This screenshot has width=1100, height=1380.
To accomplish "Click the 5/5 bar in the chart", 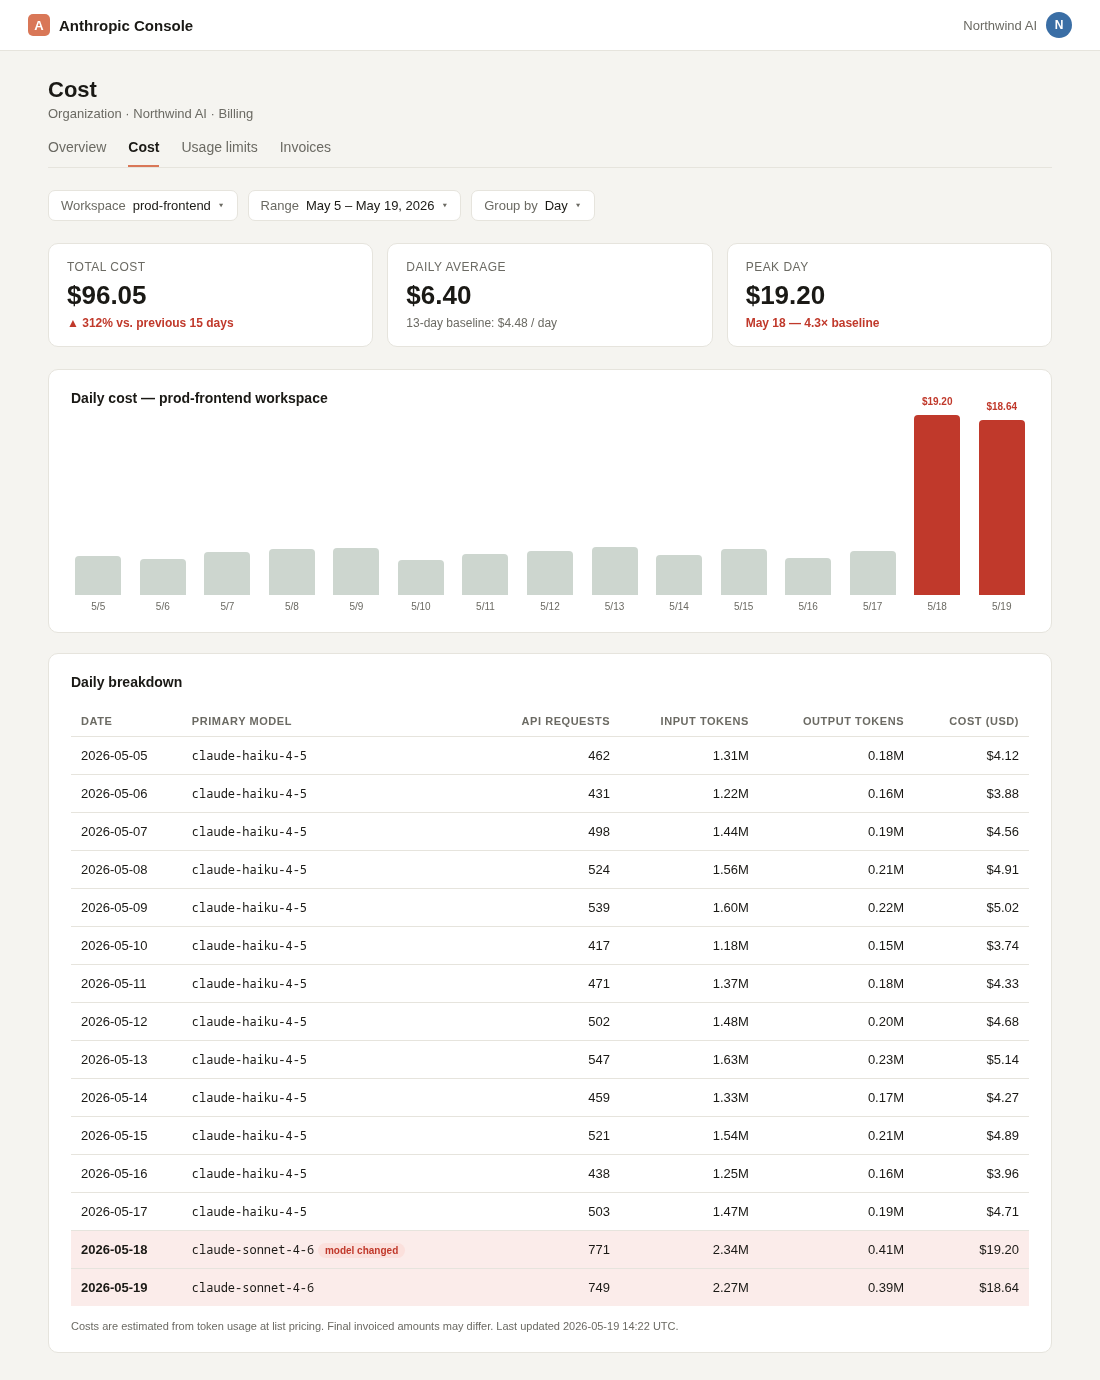I will point(98,575).
